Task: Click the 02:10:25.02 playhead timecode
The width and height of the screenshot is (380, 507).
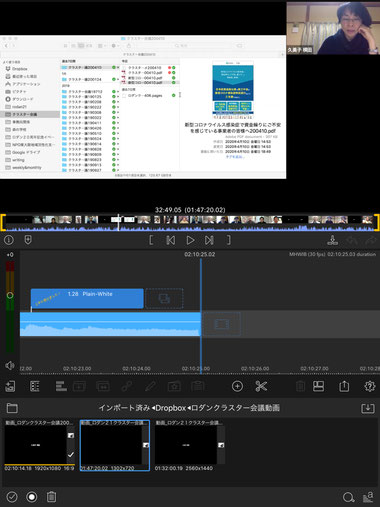Action: 200,254
